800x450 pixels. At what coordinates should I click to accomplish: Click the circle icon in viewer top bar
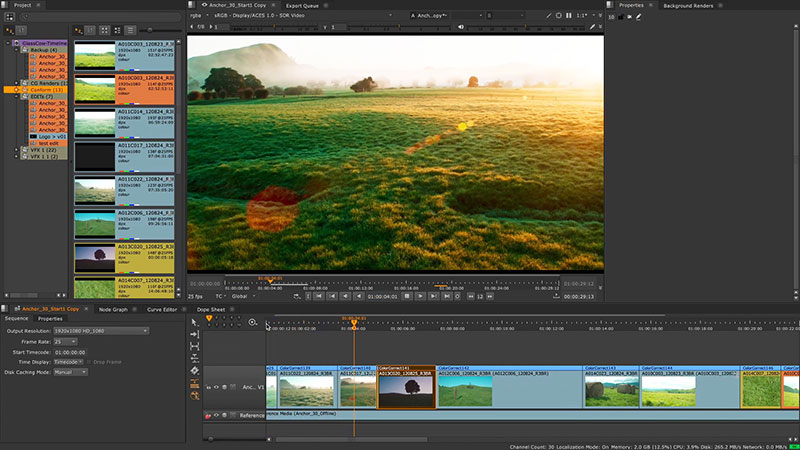coord(559,16)
